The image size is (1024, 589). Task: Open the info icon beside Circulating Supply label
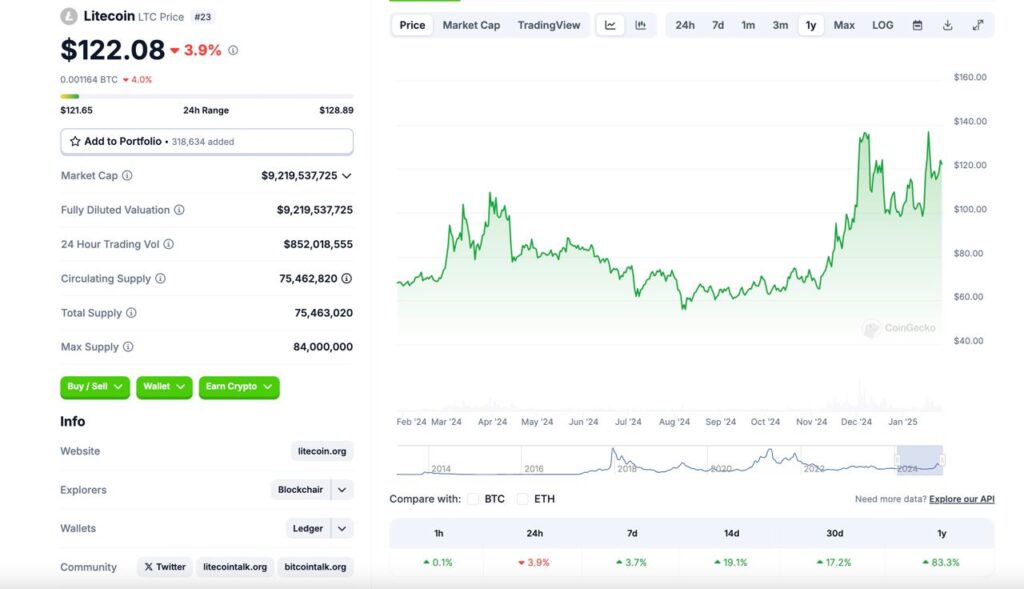160,278
